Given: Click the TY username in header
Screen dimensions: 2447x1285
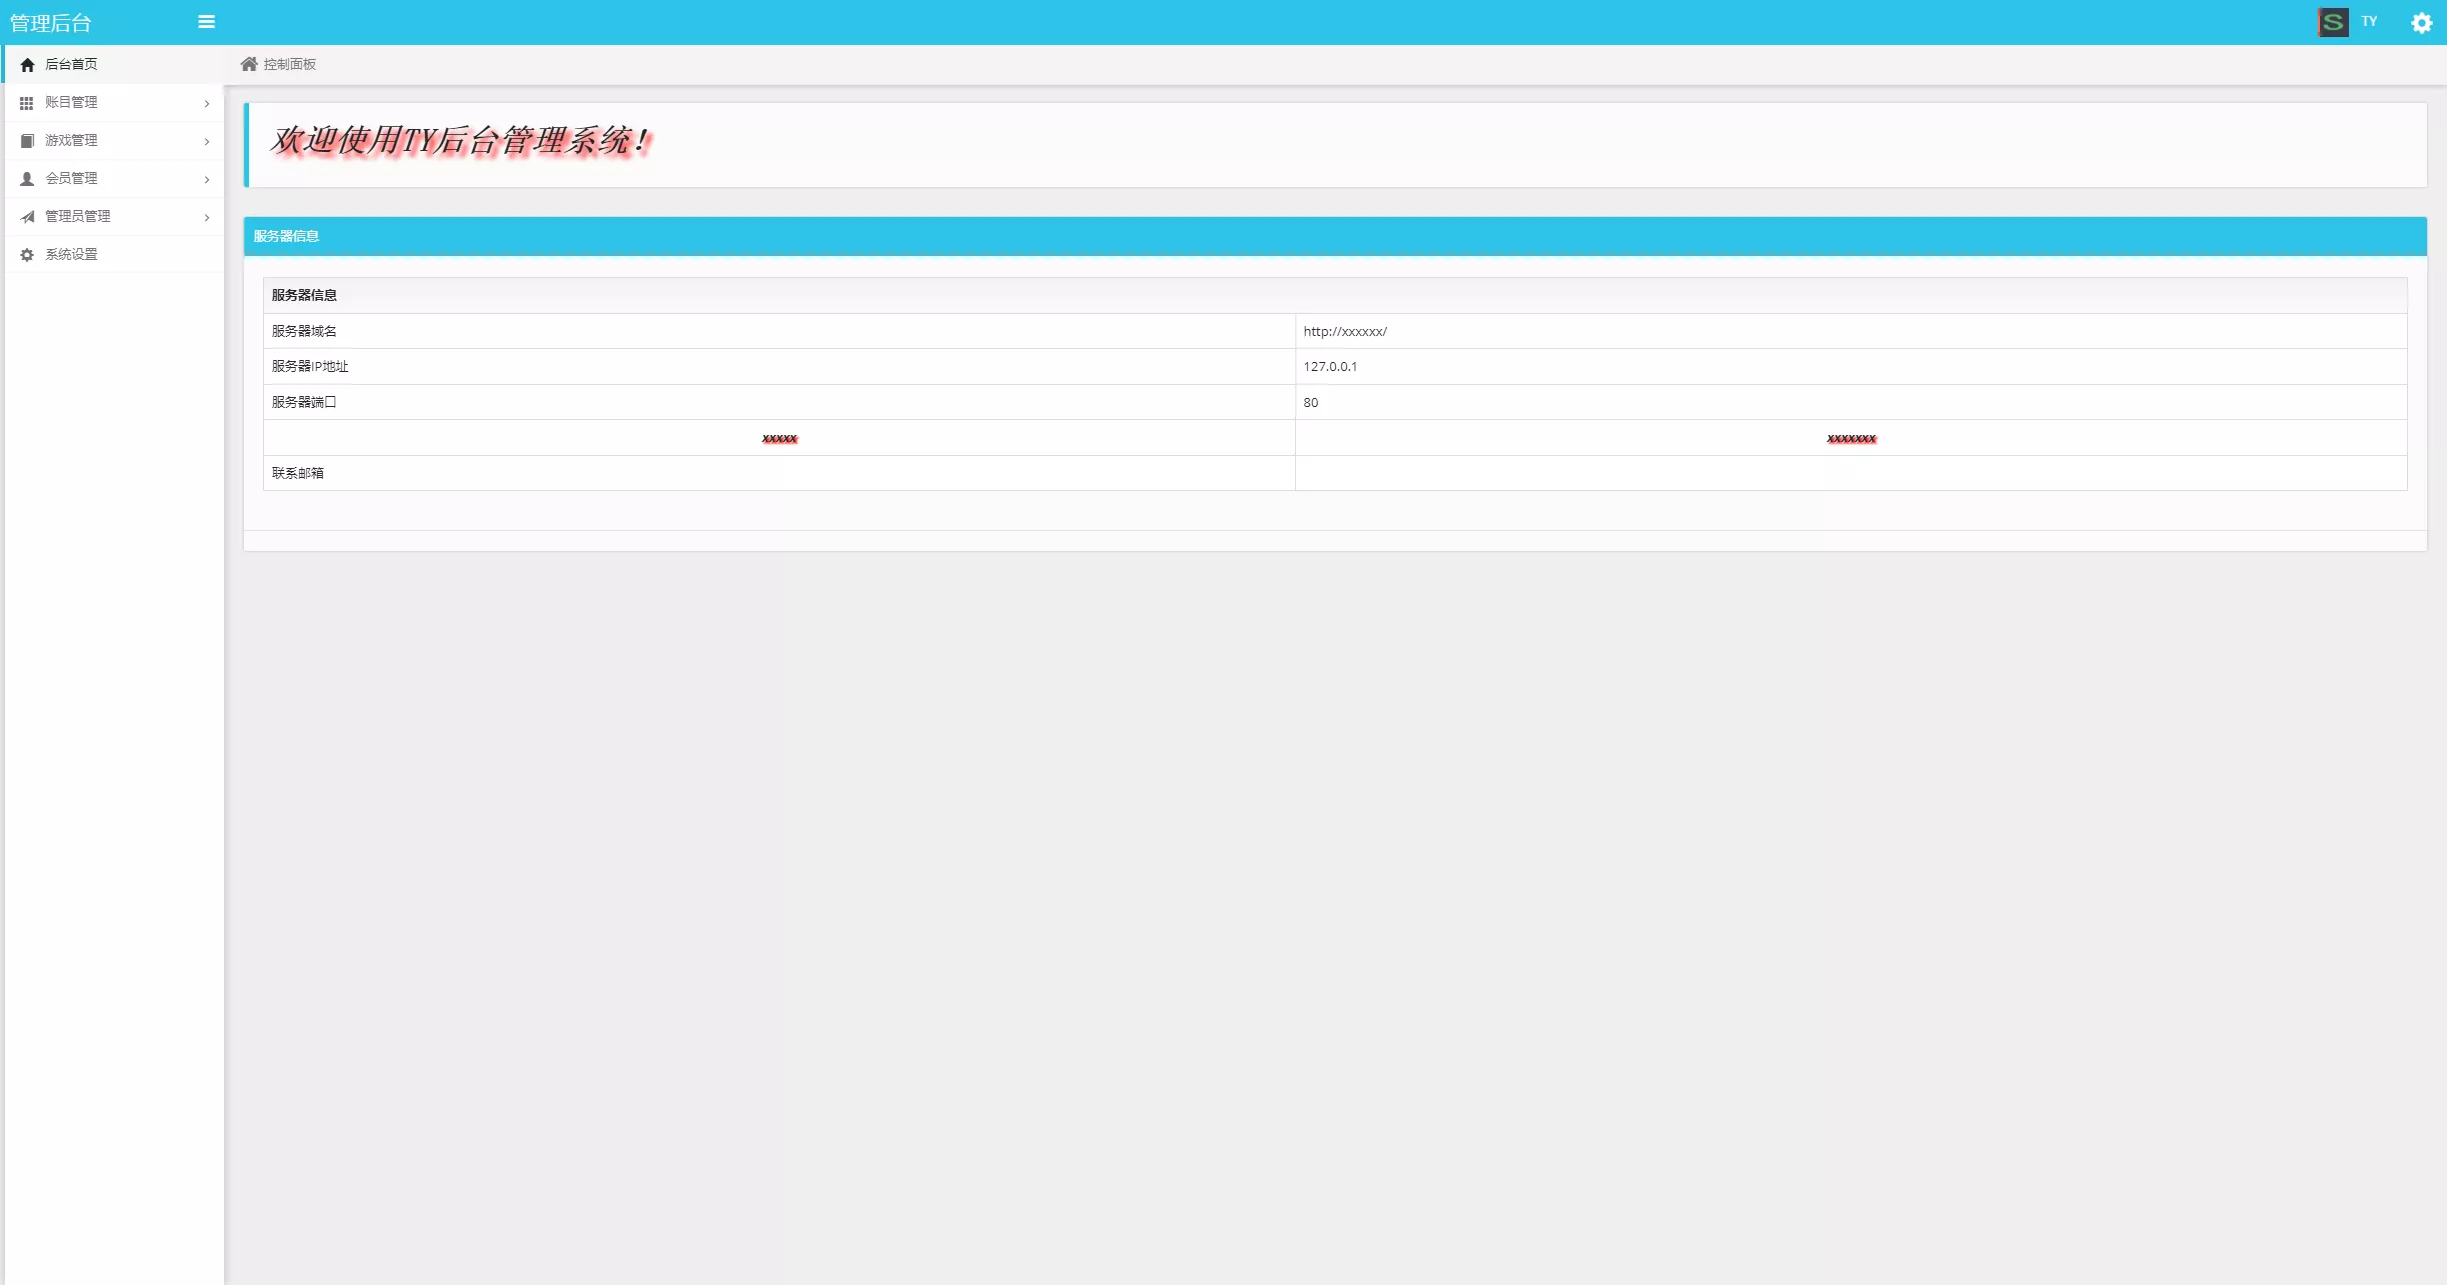Looking at the screenshot, I should (x=2369, y=21).
